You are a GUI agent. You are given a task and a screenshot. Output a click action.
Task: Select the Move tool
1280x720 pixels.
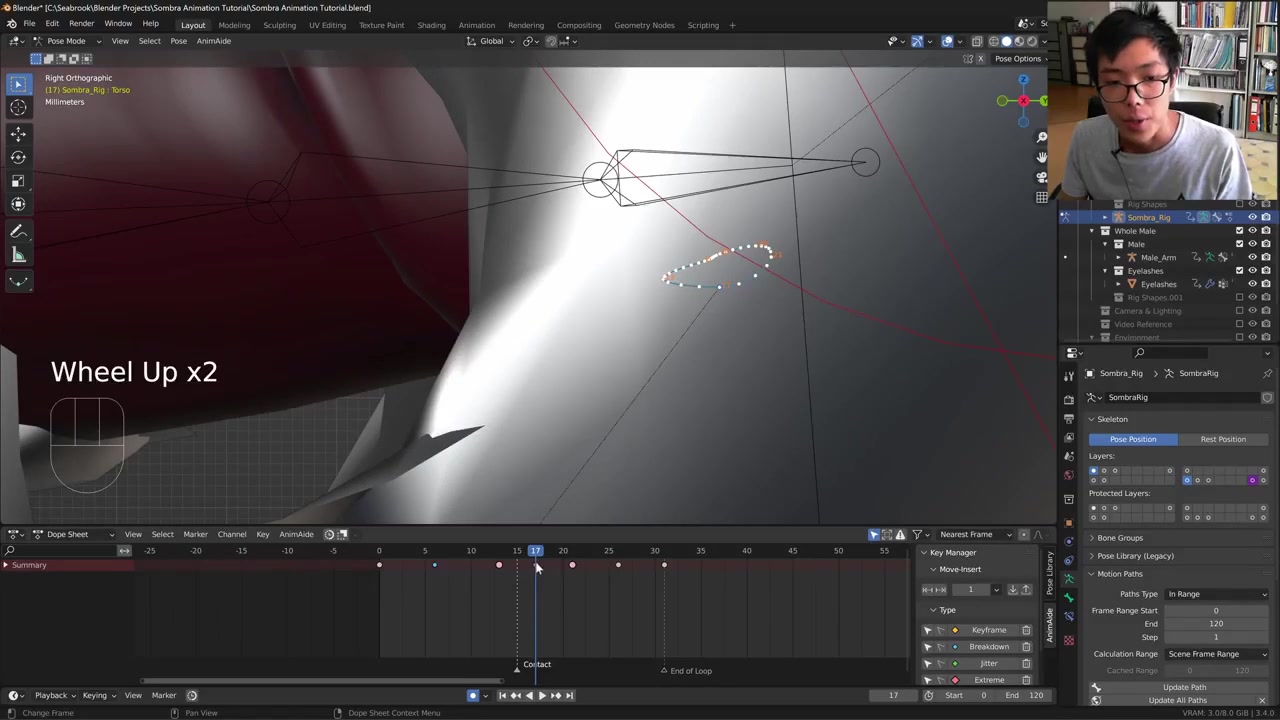coord(18,134)
